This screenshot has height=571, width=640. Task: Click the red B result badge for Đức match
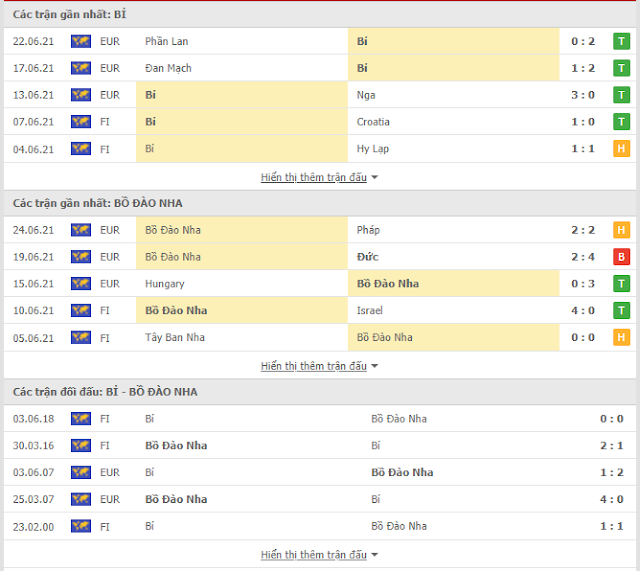621,257
